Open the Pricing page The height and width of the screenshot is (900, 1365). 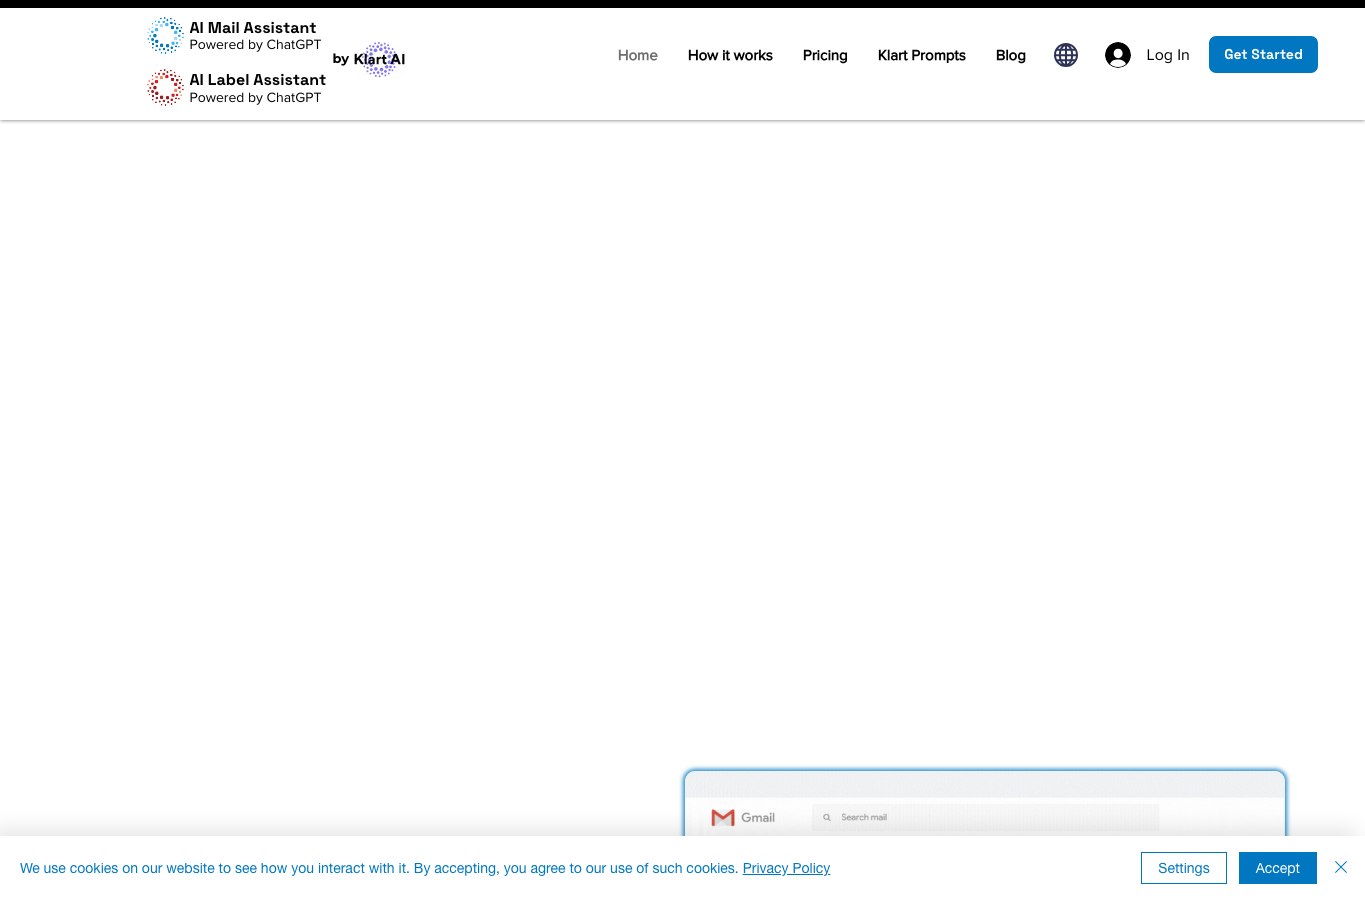click(x=825, y=55)
